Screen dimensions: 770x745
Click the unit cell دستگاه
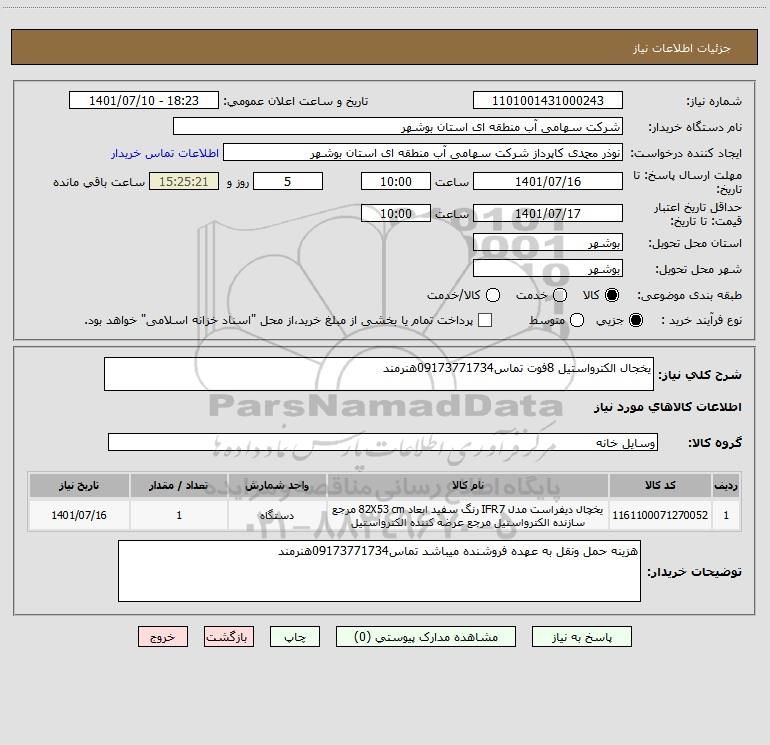click(277, 515)
